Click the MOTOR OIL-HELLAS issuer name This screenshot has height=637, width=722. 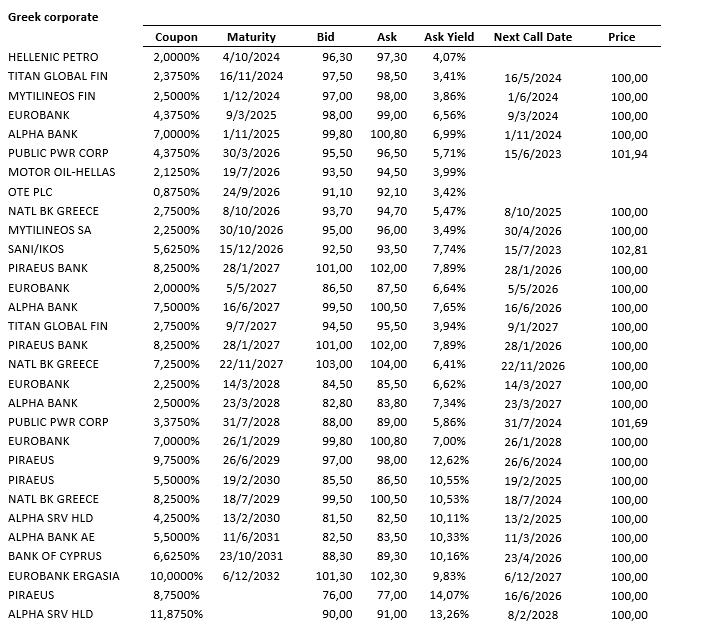[61, 172]
